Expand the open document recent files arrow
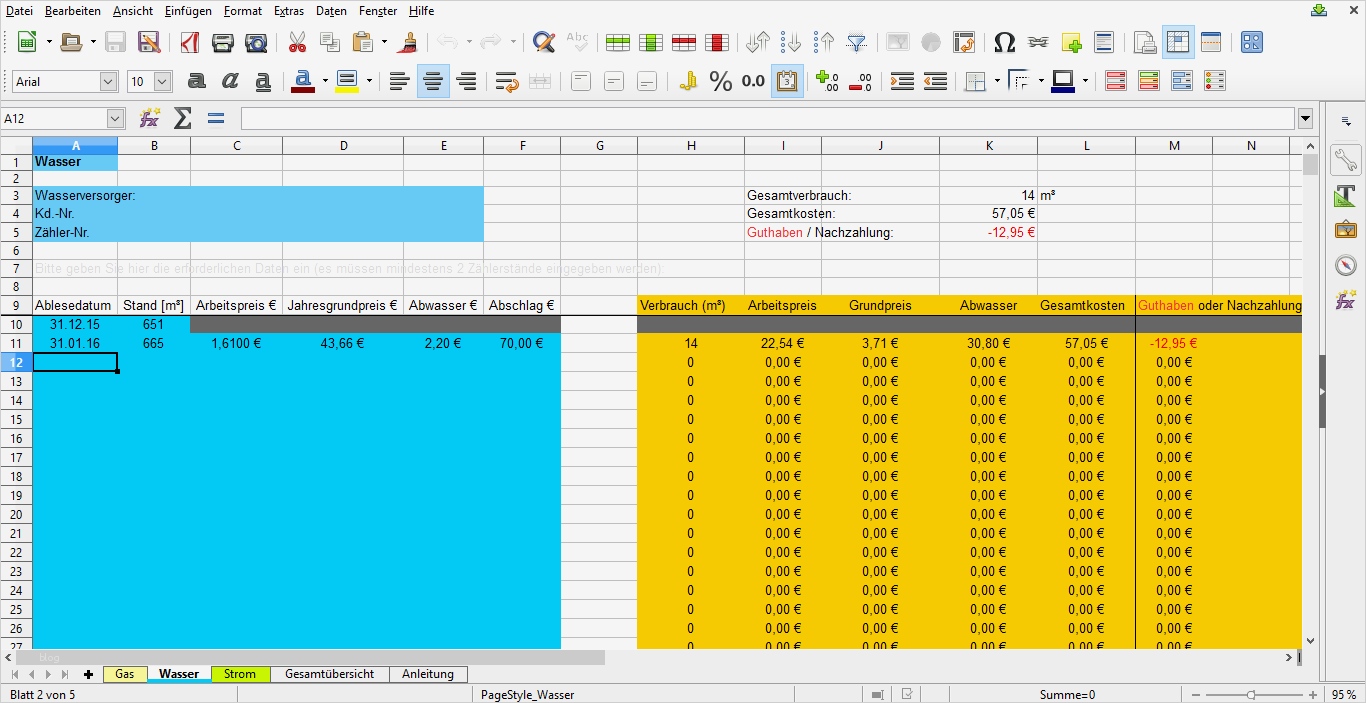 (x=93, y=42)
